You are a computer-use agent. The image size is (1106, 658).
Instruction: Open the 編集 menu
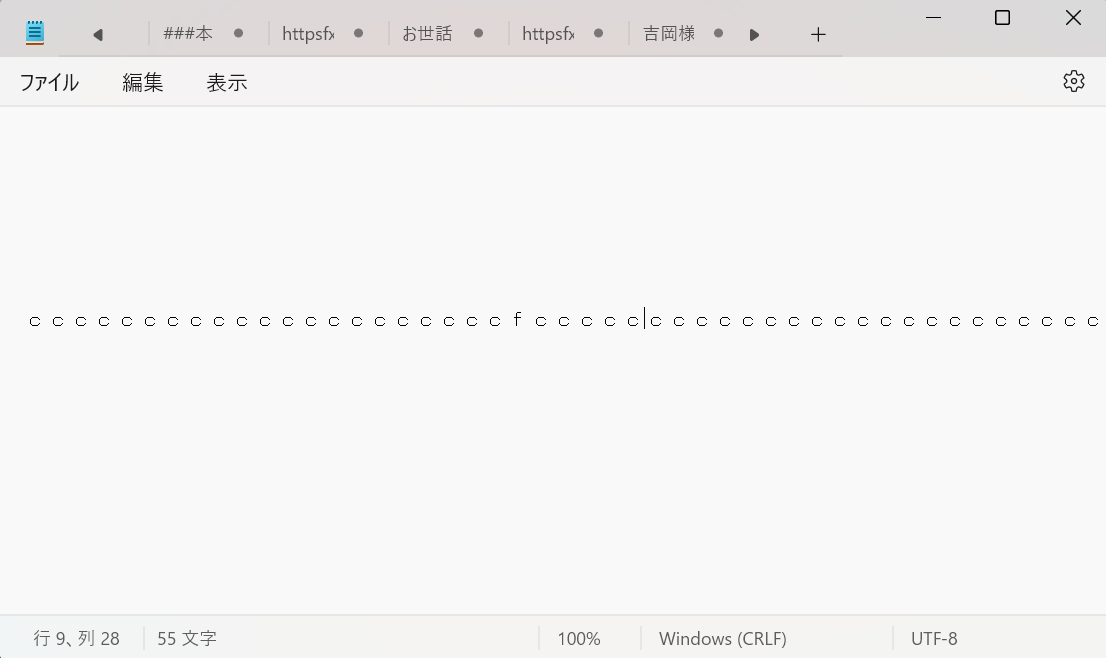click(x=142, y=83)
